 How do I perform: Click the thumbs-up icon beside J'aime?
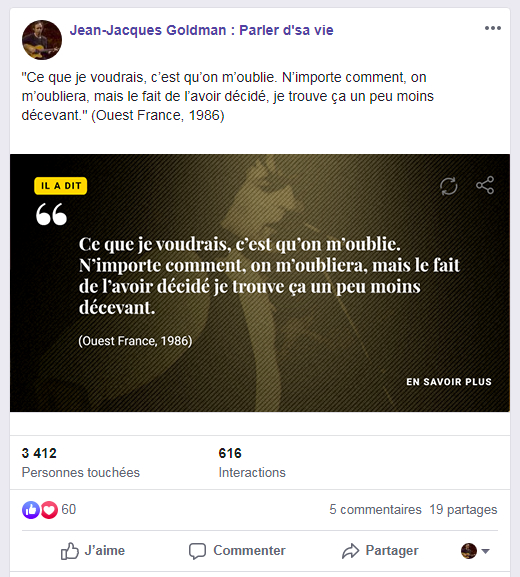[x=70, y=551]
